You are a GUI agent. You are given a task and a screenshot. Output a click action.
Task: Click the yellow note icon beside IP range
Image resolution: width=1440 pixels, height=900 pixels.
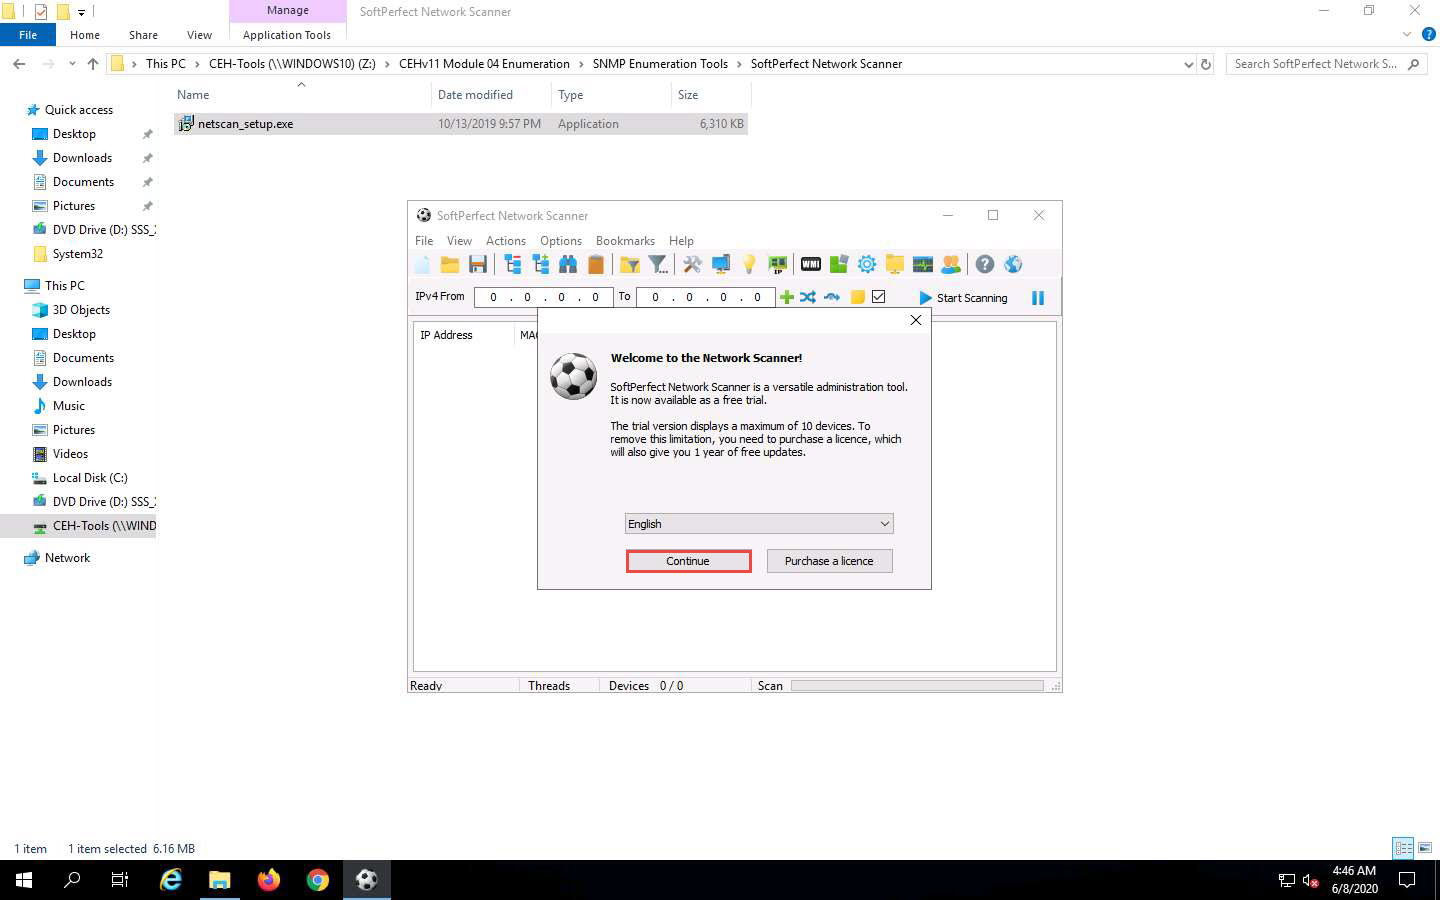click(x=857, y=297)
